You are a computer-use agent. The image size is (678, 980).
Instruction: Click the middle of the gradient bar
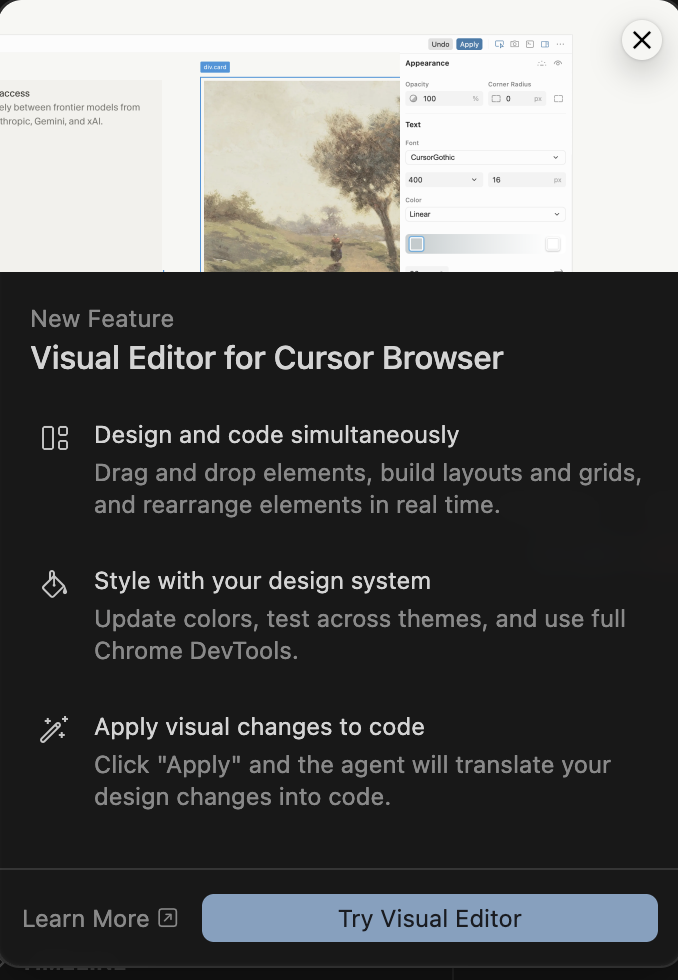[x=485, y=244]
